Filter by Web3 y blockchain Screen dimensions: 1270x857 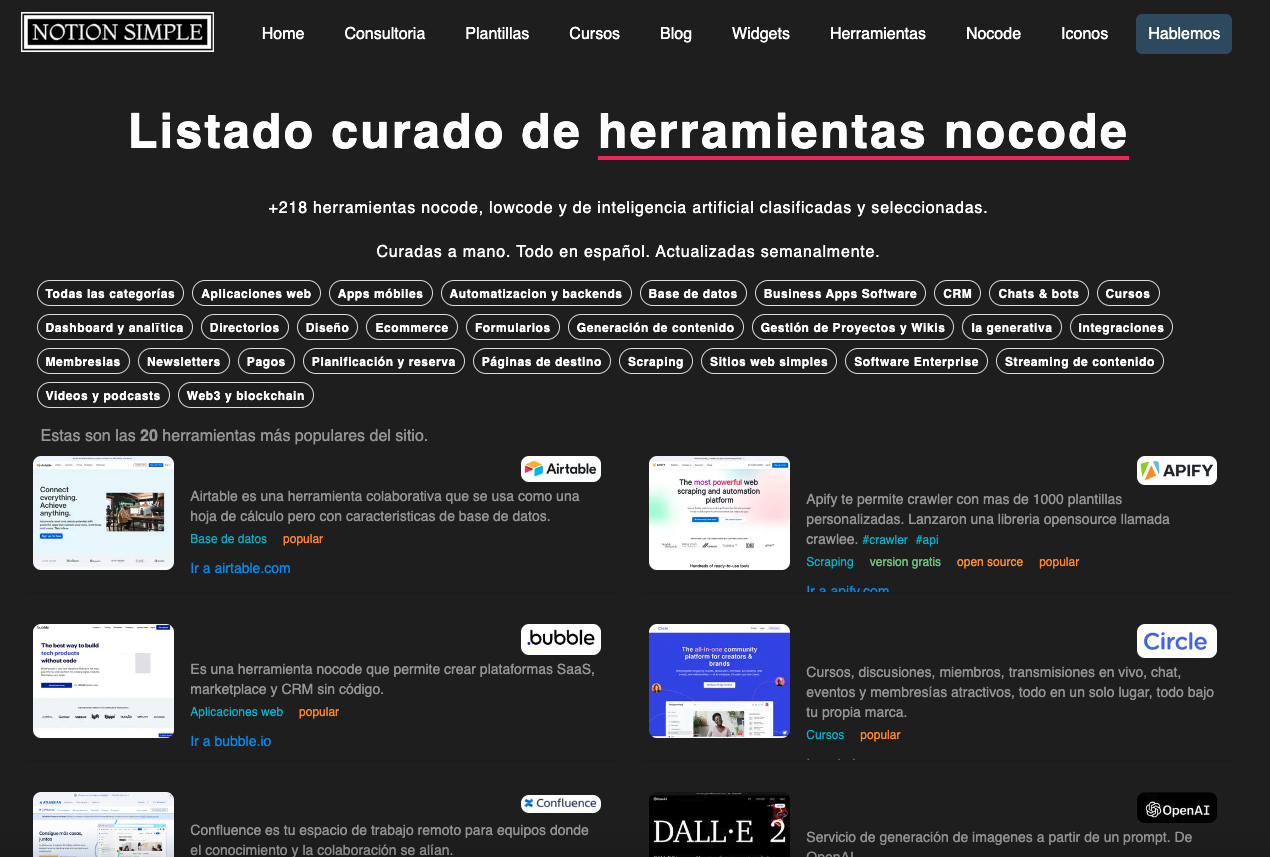[246, 395]
